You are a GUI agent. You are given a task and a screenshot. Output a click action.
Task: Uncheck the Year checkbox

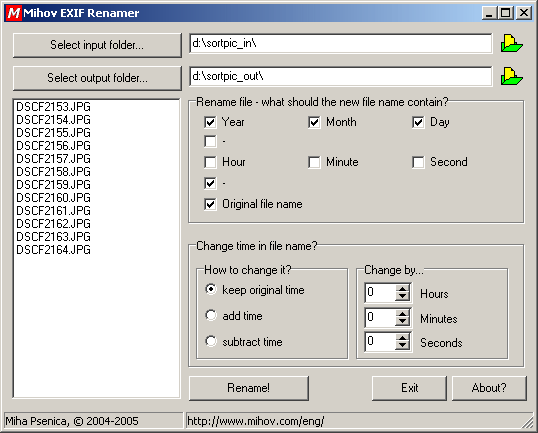click(210, 122)
